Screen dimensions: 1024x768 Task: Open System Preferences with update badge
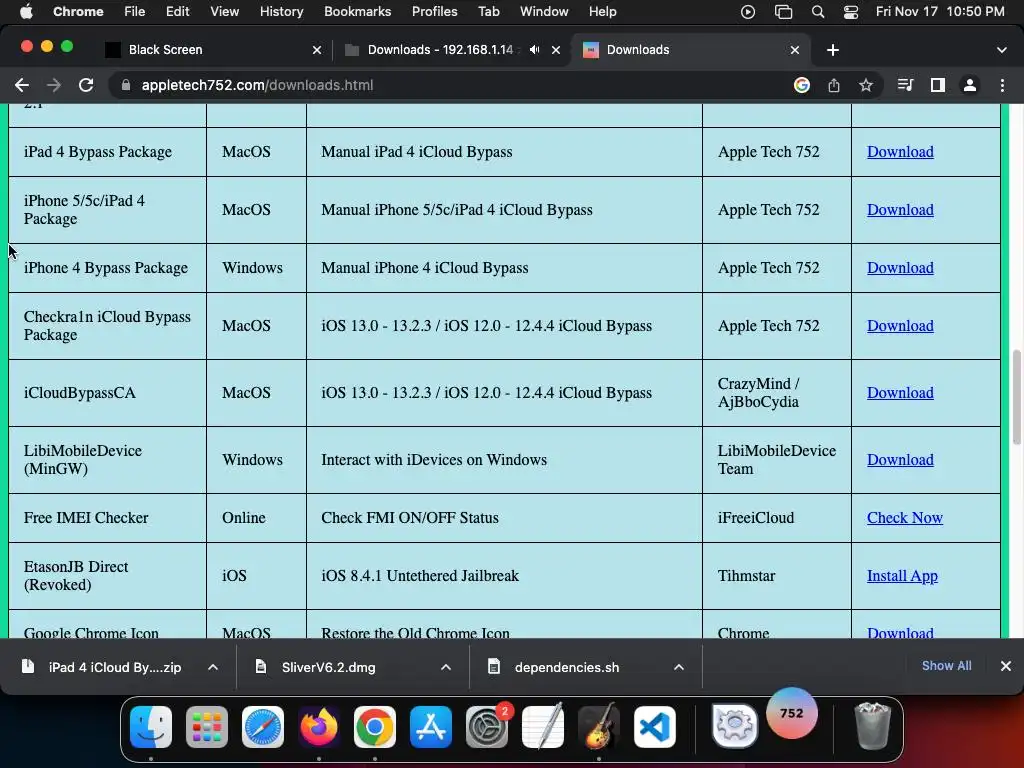pos(487,727)
